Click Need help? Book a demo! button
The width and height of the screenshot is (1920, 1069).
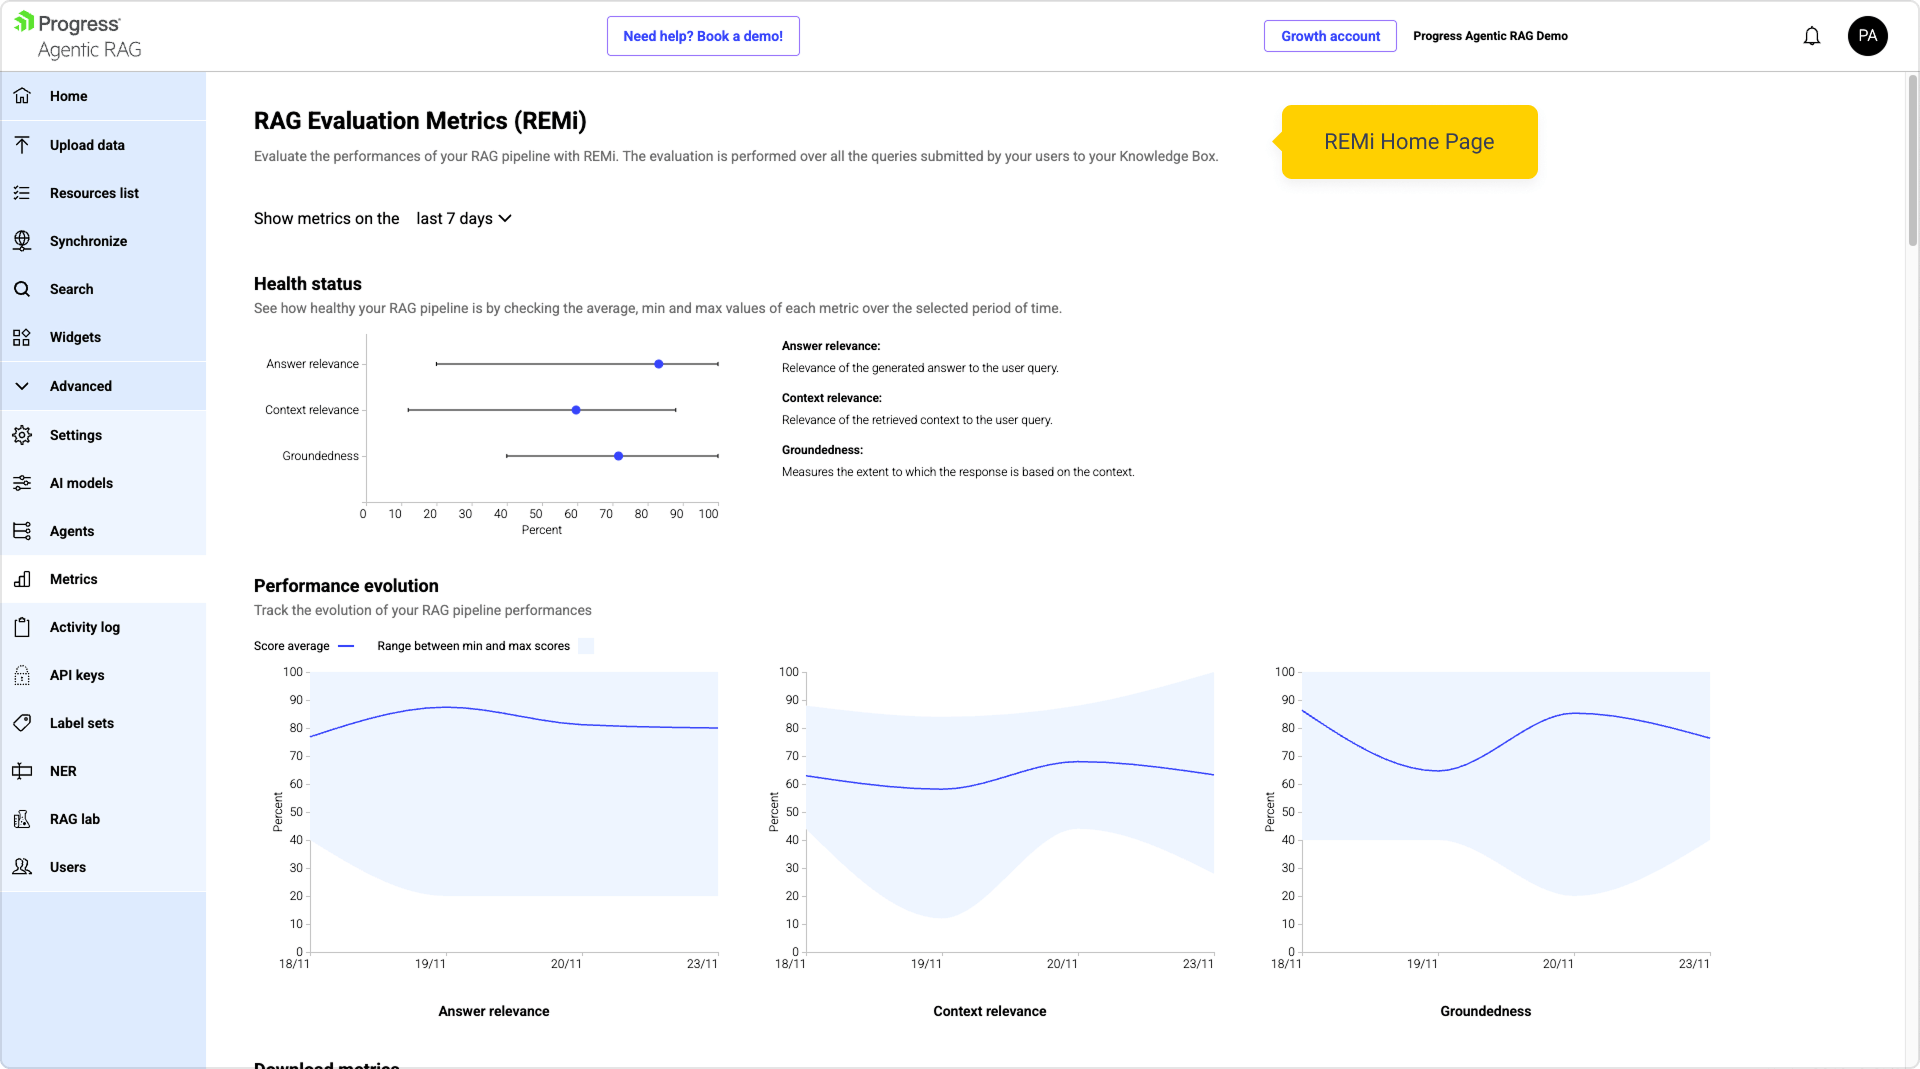tap(703, 36)
